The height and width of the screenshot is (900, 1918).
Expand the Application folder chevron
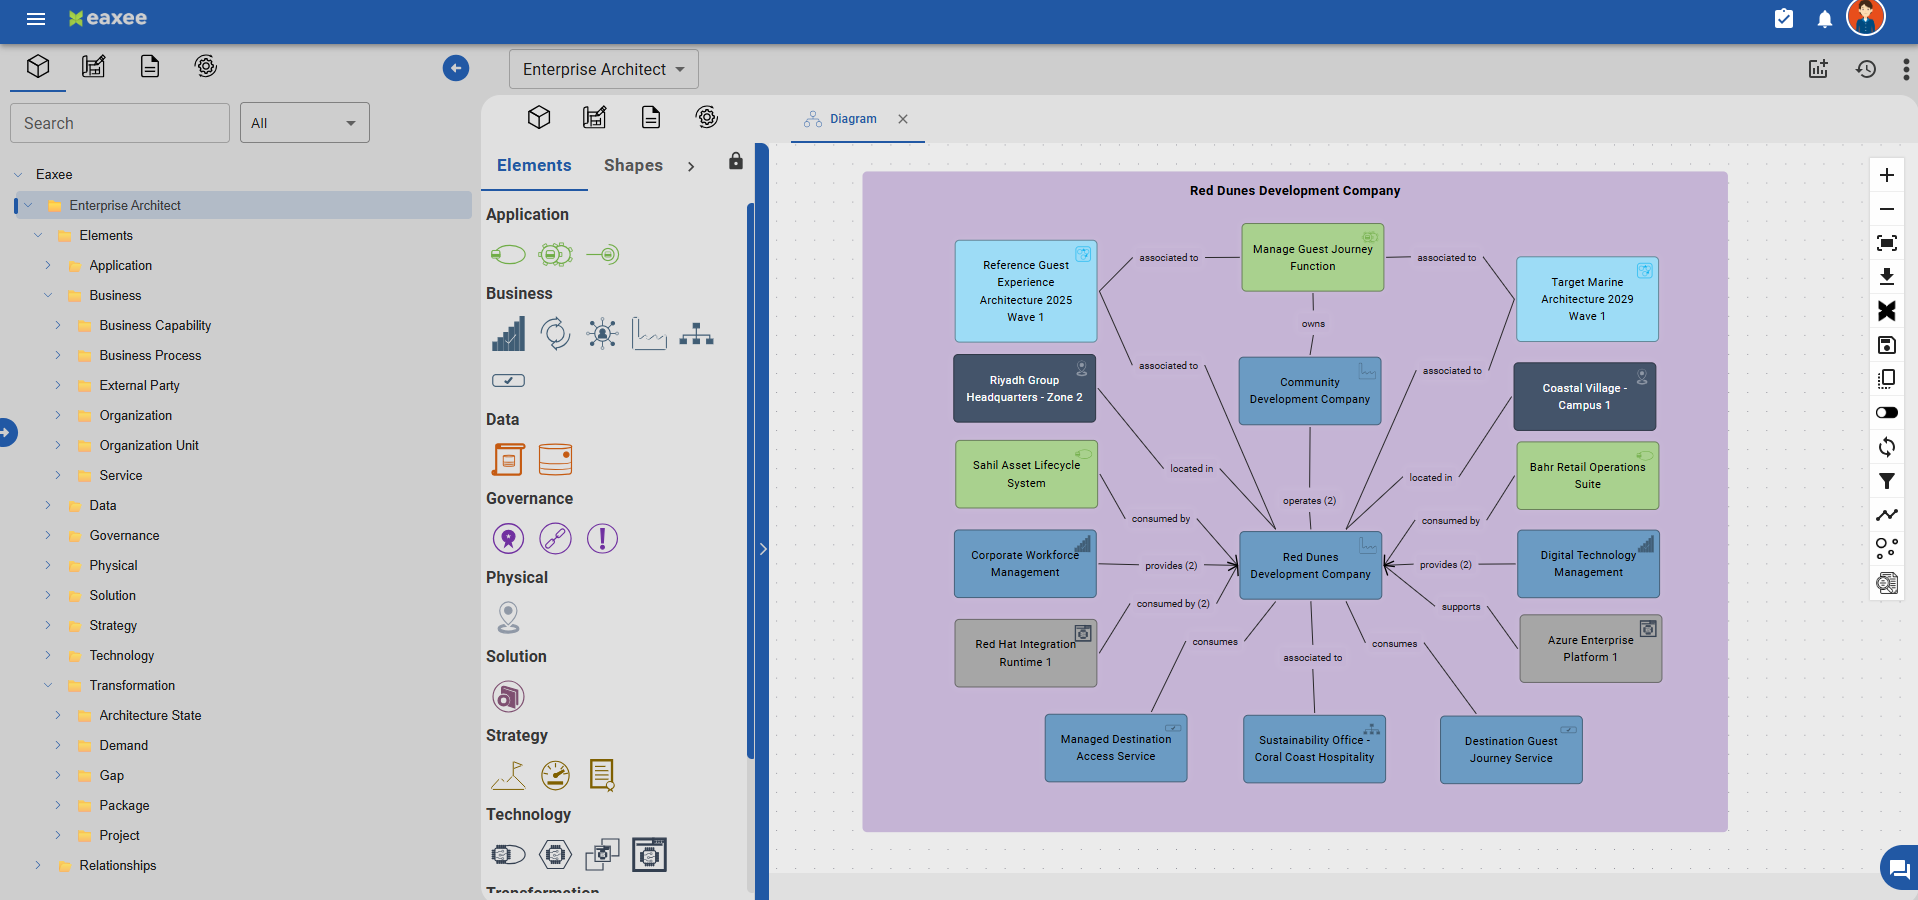point(48,266)
